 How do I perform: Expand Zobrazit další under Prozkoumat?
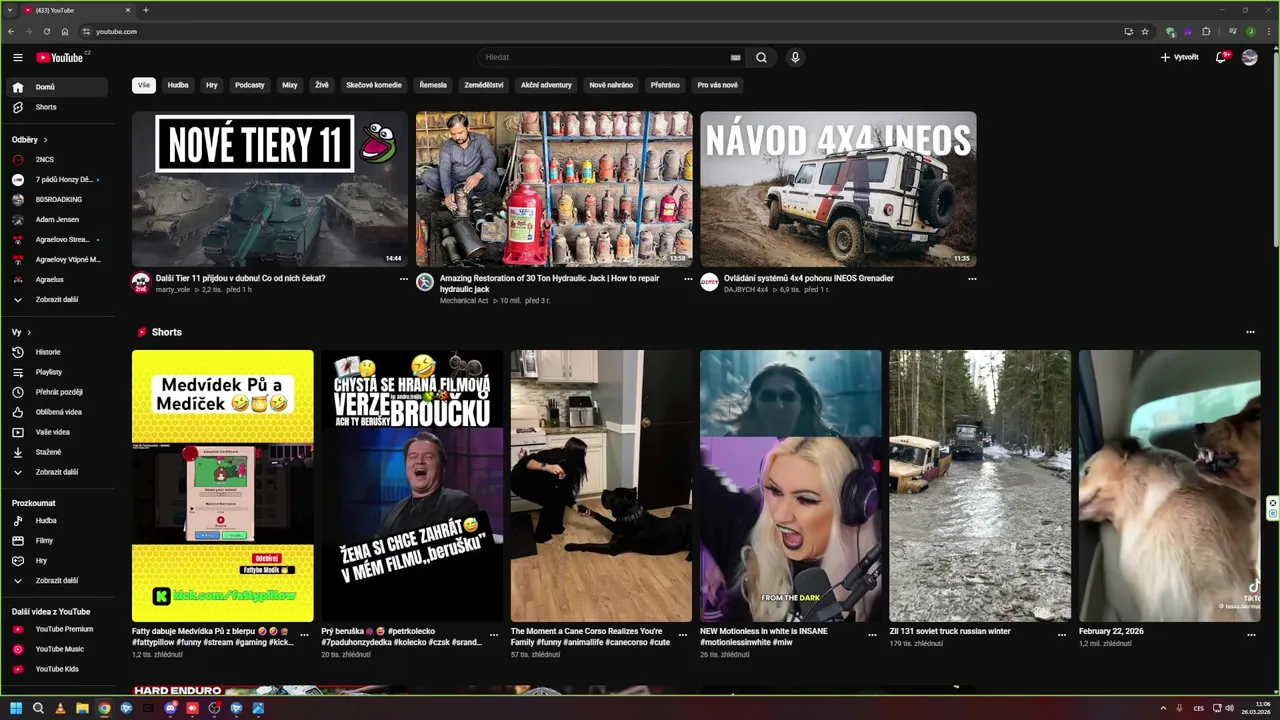58,581
